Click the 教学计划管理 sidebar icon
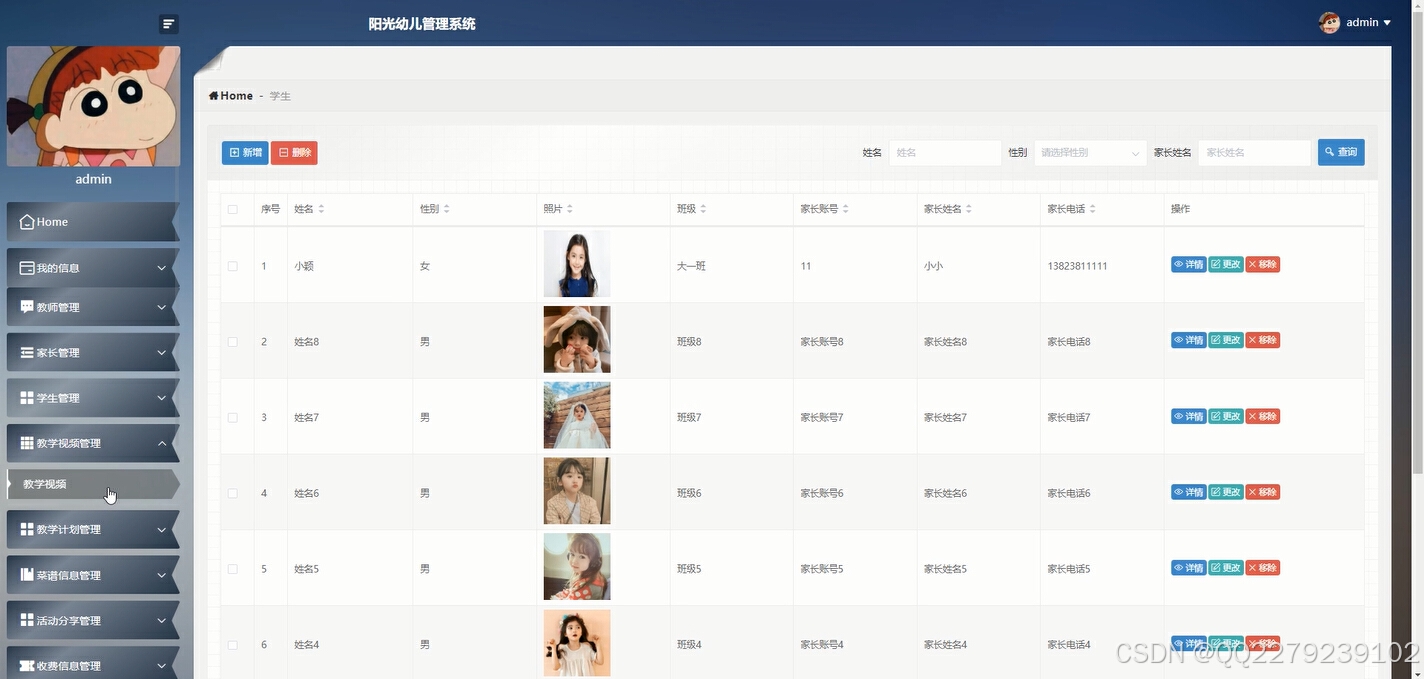Viewport: 1424px width, 679px height. [27, 529]
